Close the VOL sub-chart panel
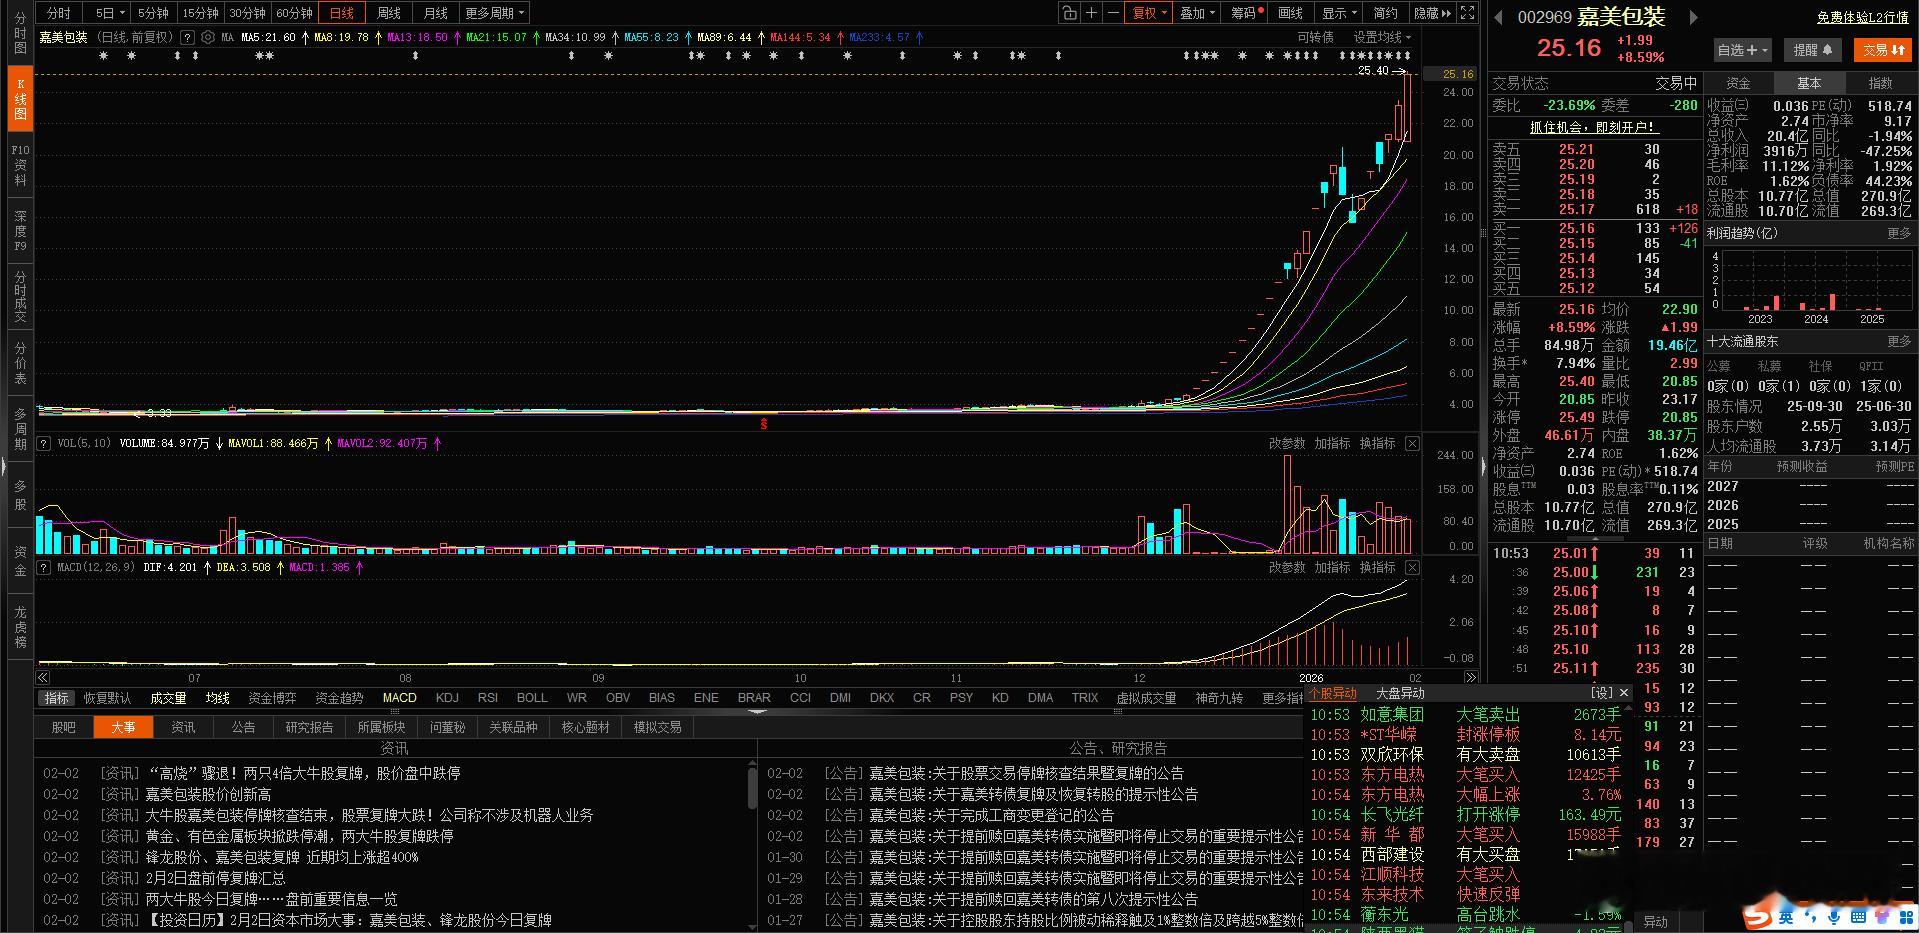This screenshot has width=1919, height=933. [1412, 443]
